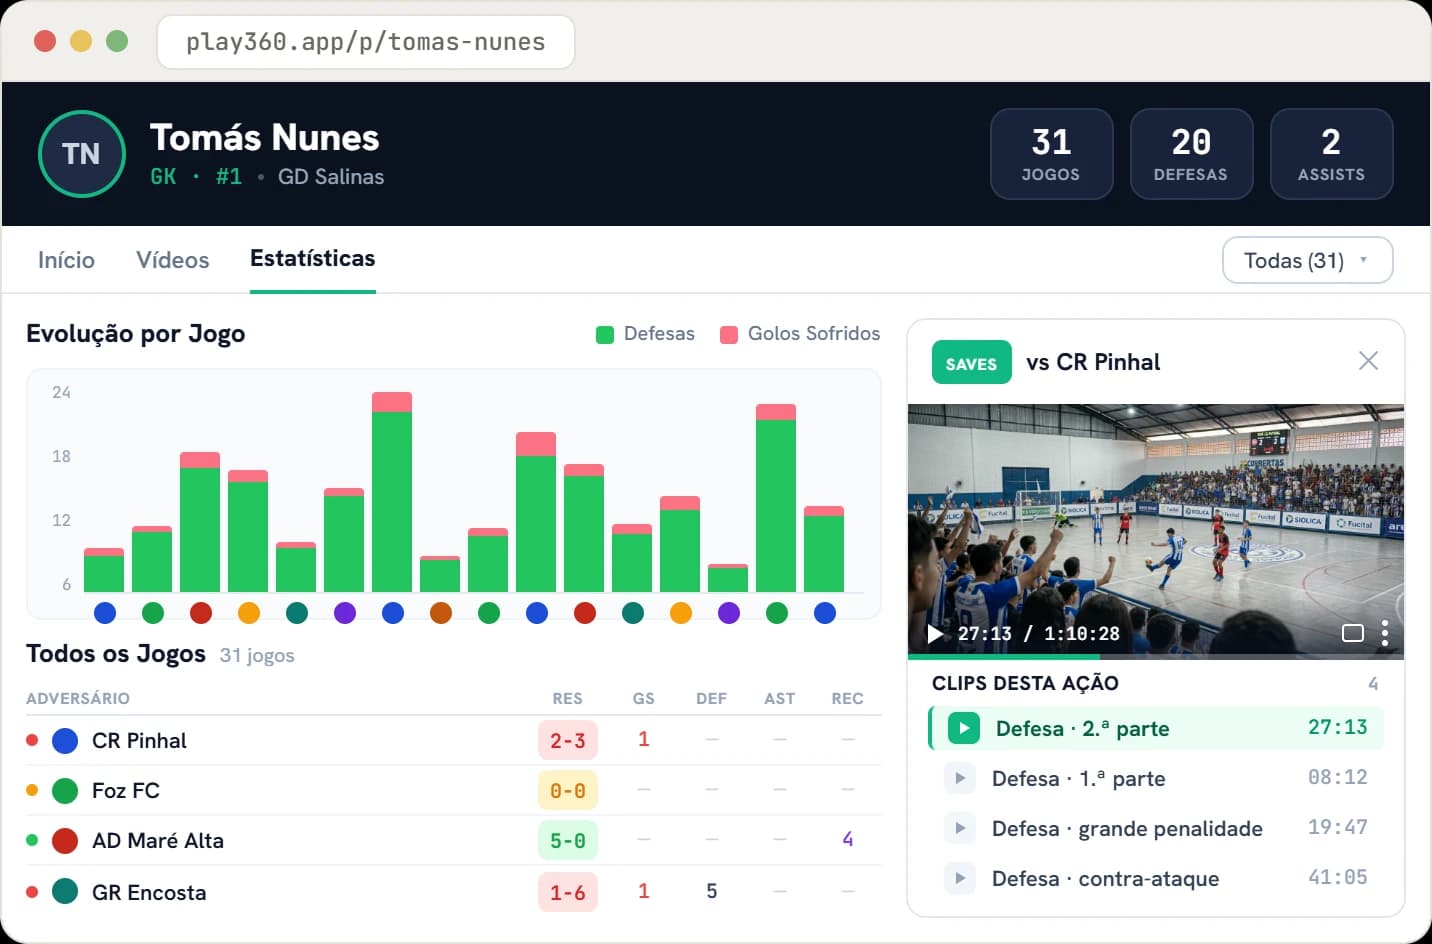Select the tallest bar in chart

(392, 492)
